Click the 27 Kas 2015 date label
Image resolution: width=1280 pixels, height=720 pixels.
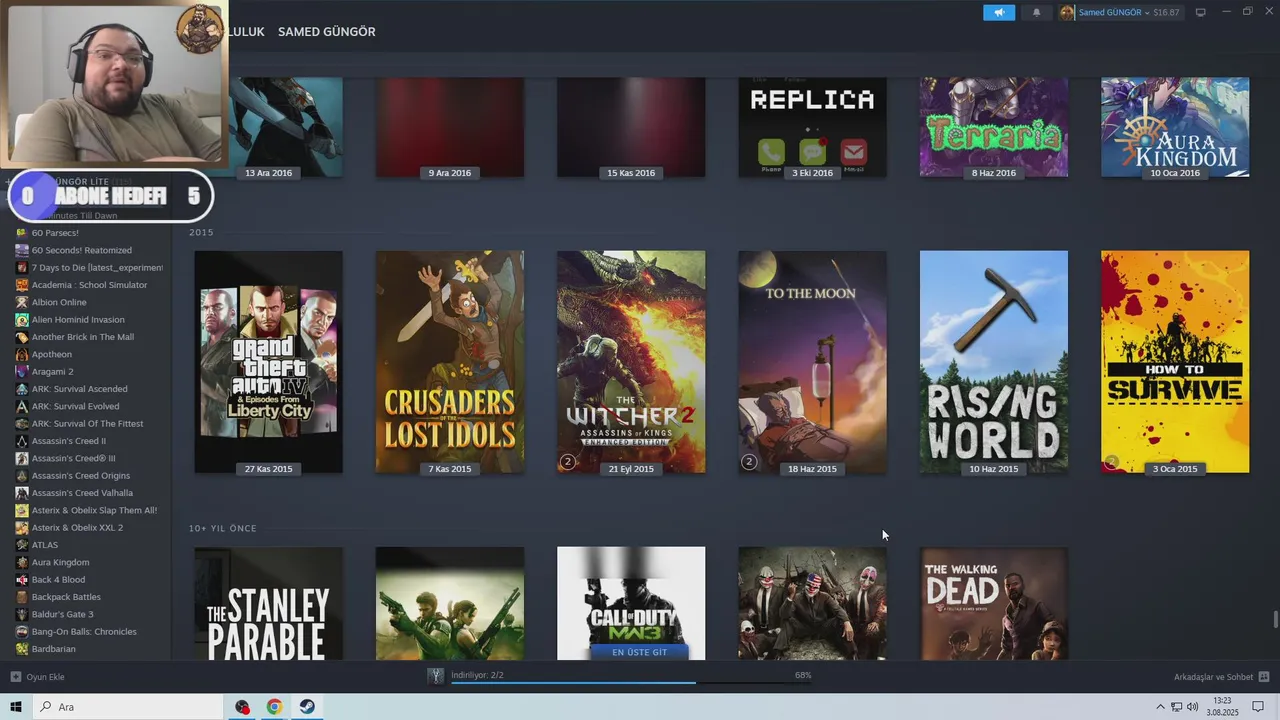pyautogui.click(x=268, y=469)
